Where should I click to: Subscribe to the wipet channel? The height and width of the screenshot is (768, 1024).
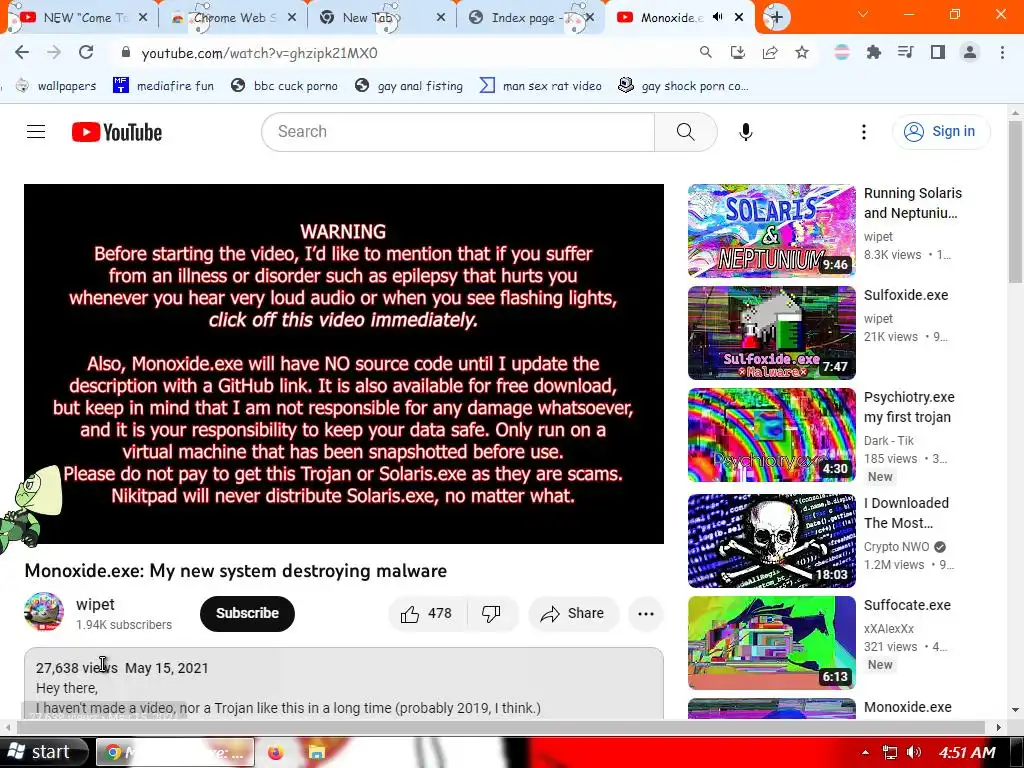[x=248, y=614]
